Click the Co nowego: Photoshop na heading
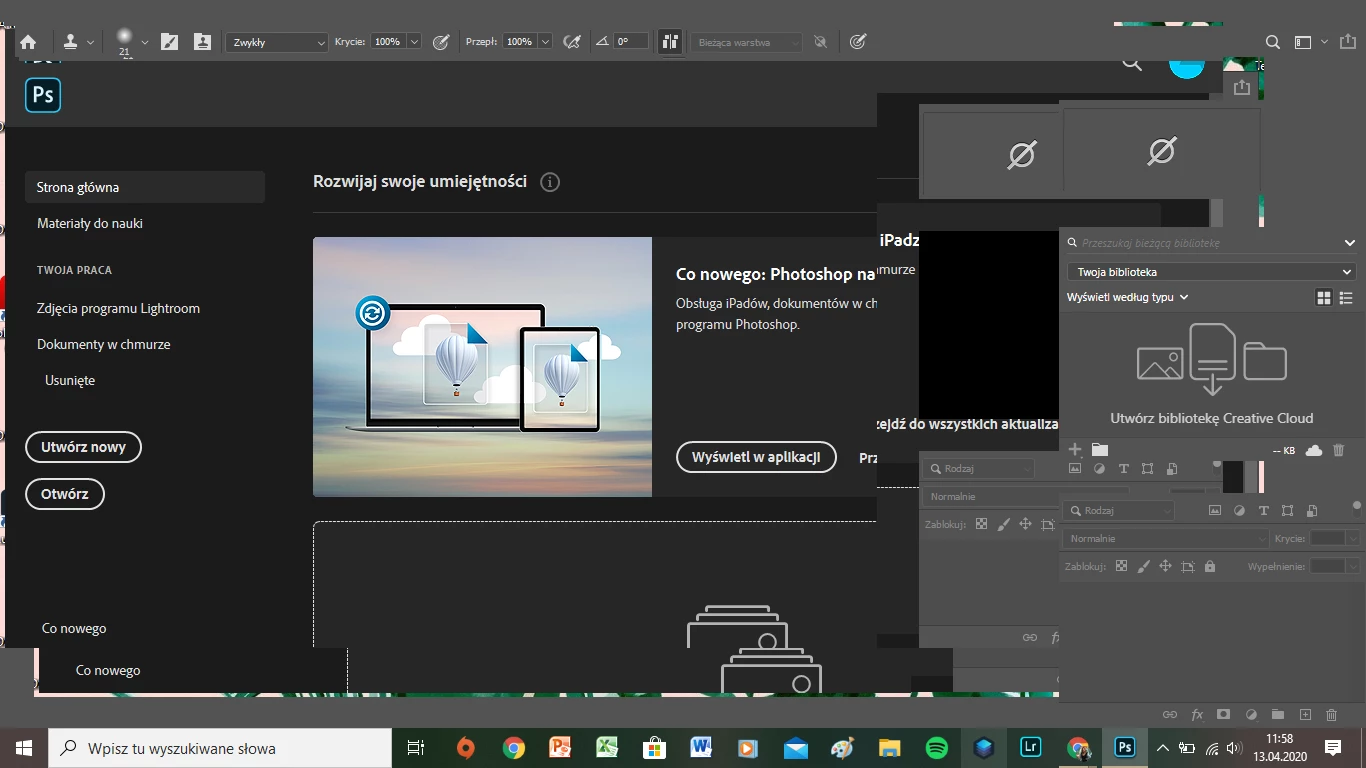 776,274
